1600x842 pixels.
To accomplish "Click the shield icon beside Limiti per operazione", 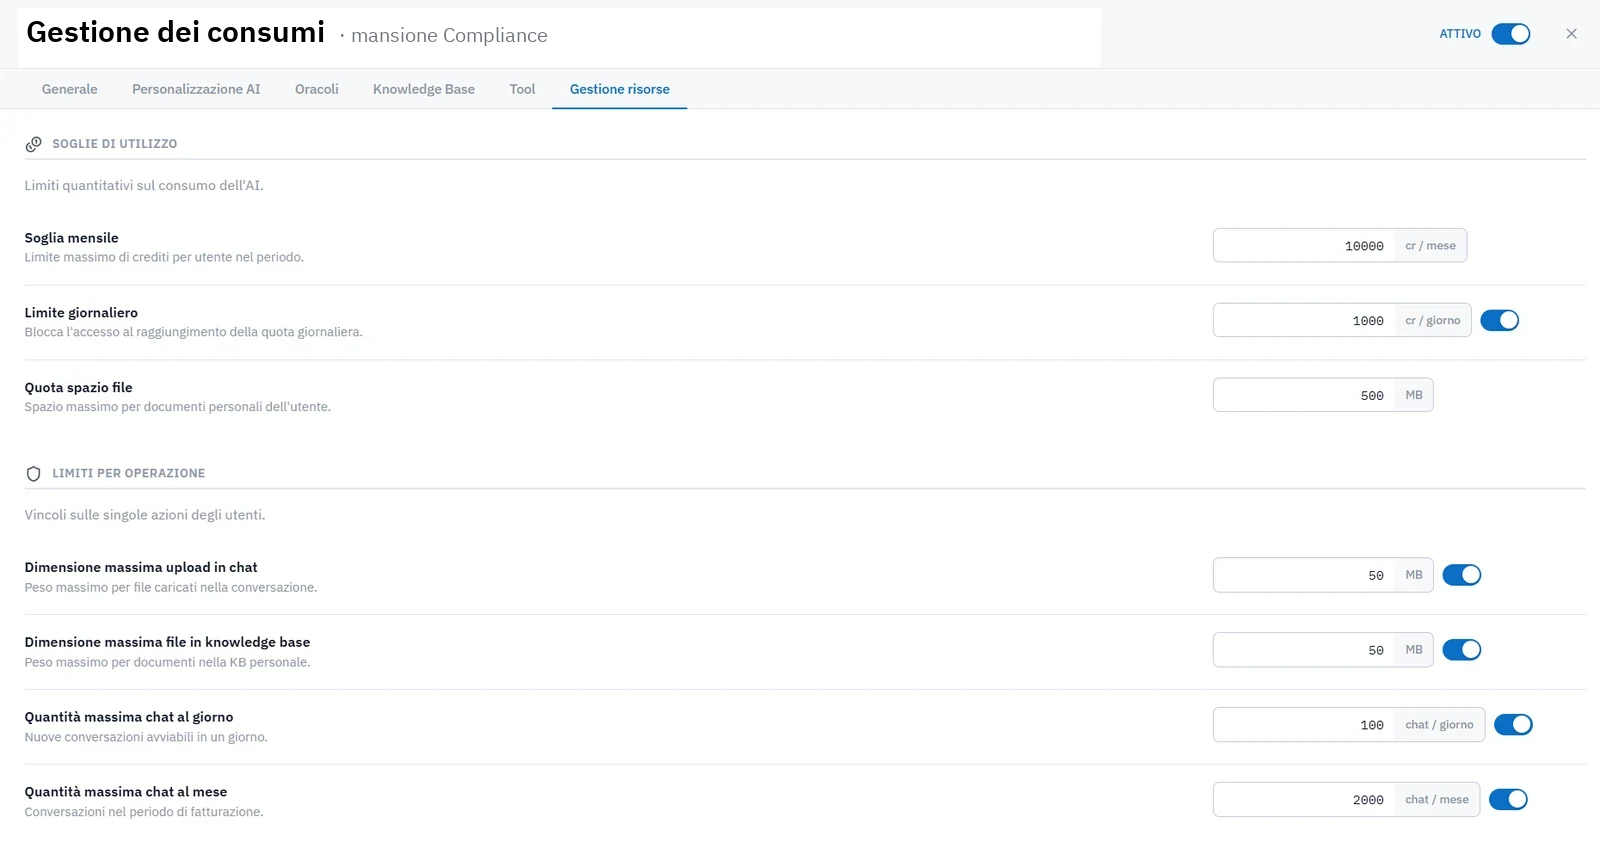I will click(x=33, y=474).
